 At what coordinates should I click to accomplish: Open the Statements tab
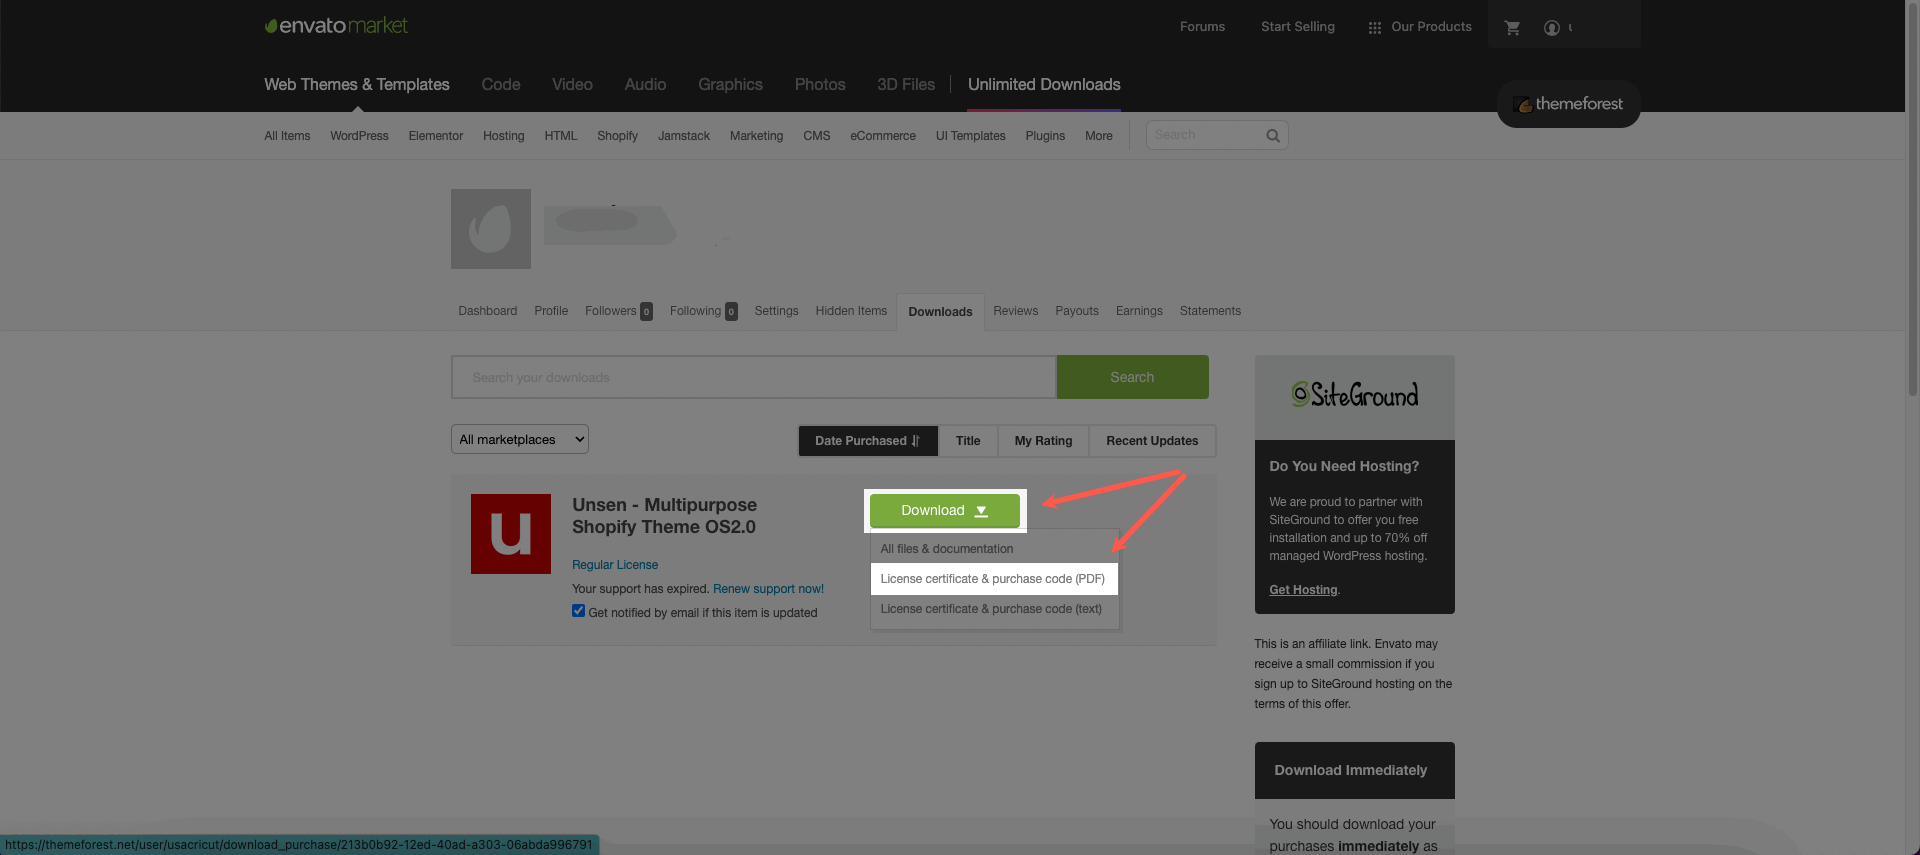click(x=1210, y=311)
